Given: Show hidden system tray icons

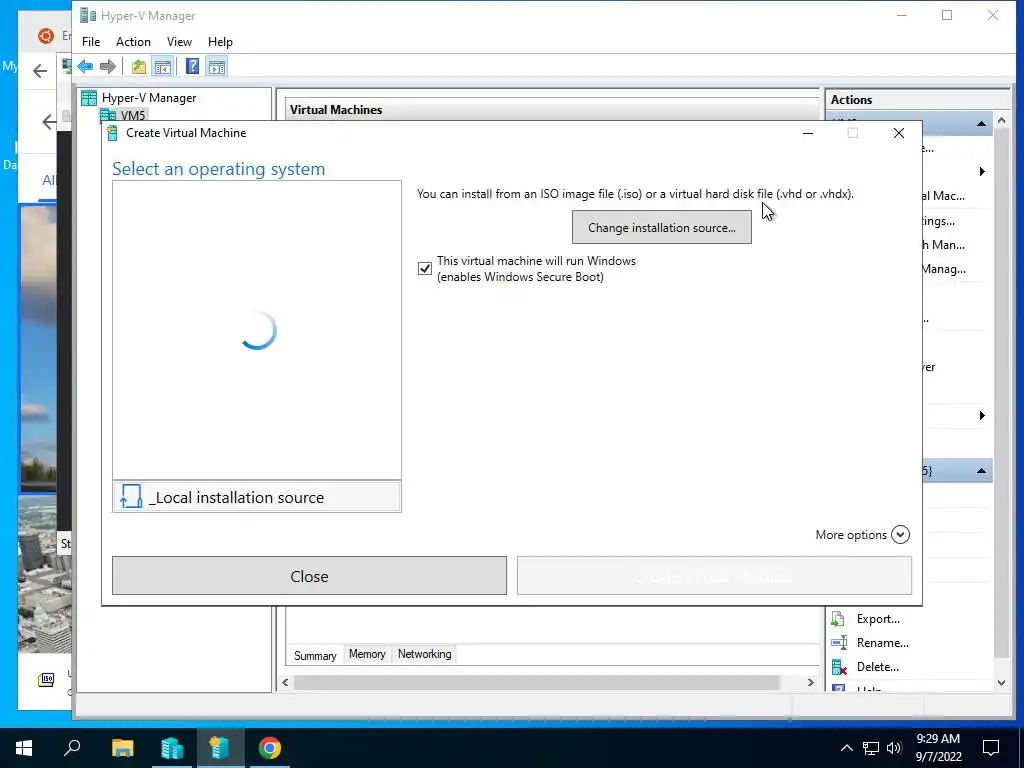Looking at the screenshot, I should [846, 748].
